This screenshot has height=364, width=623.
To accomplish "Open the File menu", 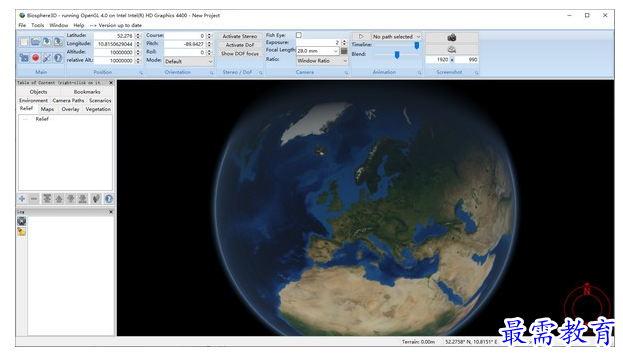I will pyautogui.click(x=22, y=25).
